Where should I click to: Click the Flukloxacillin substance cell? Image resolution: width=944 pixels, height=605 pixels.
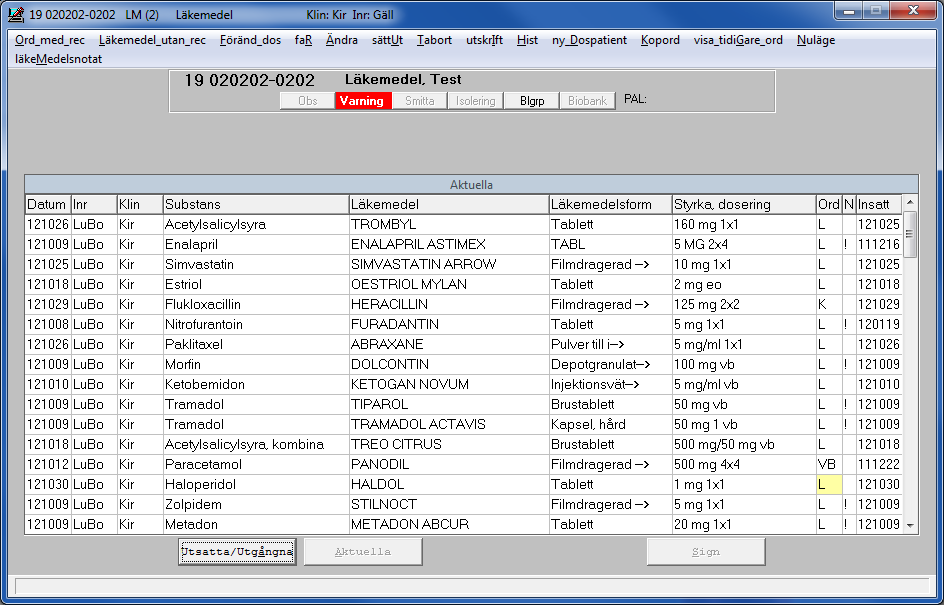[256, 304]
